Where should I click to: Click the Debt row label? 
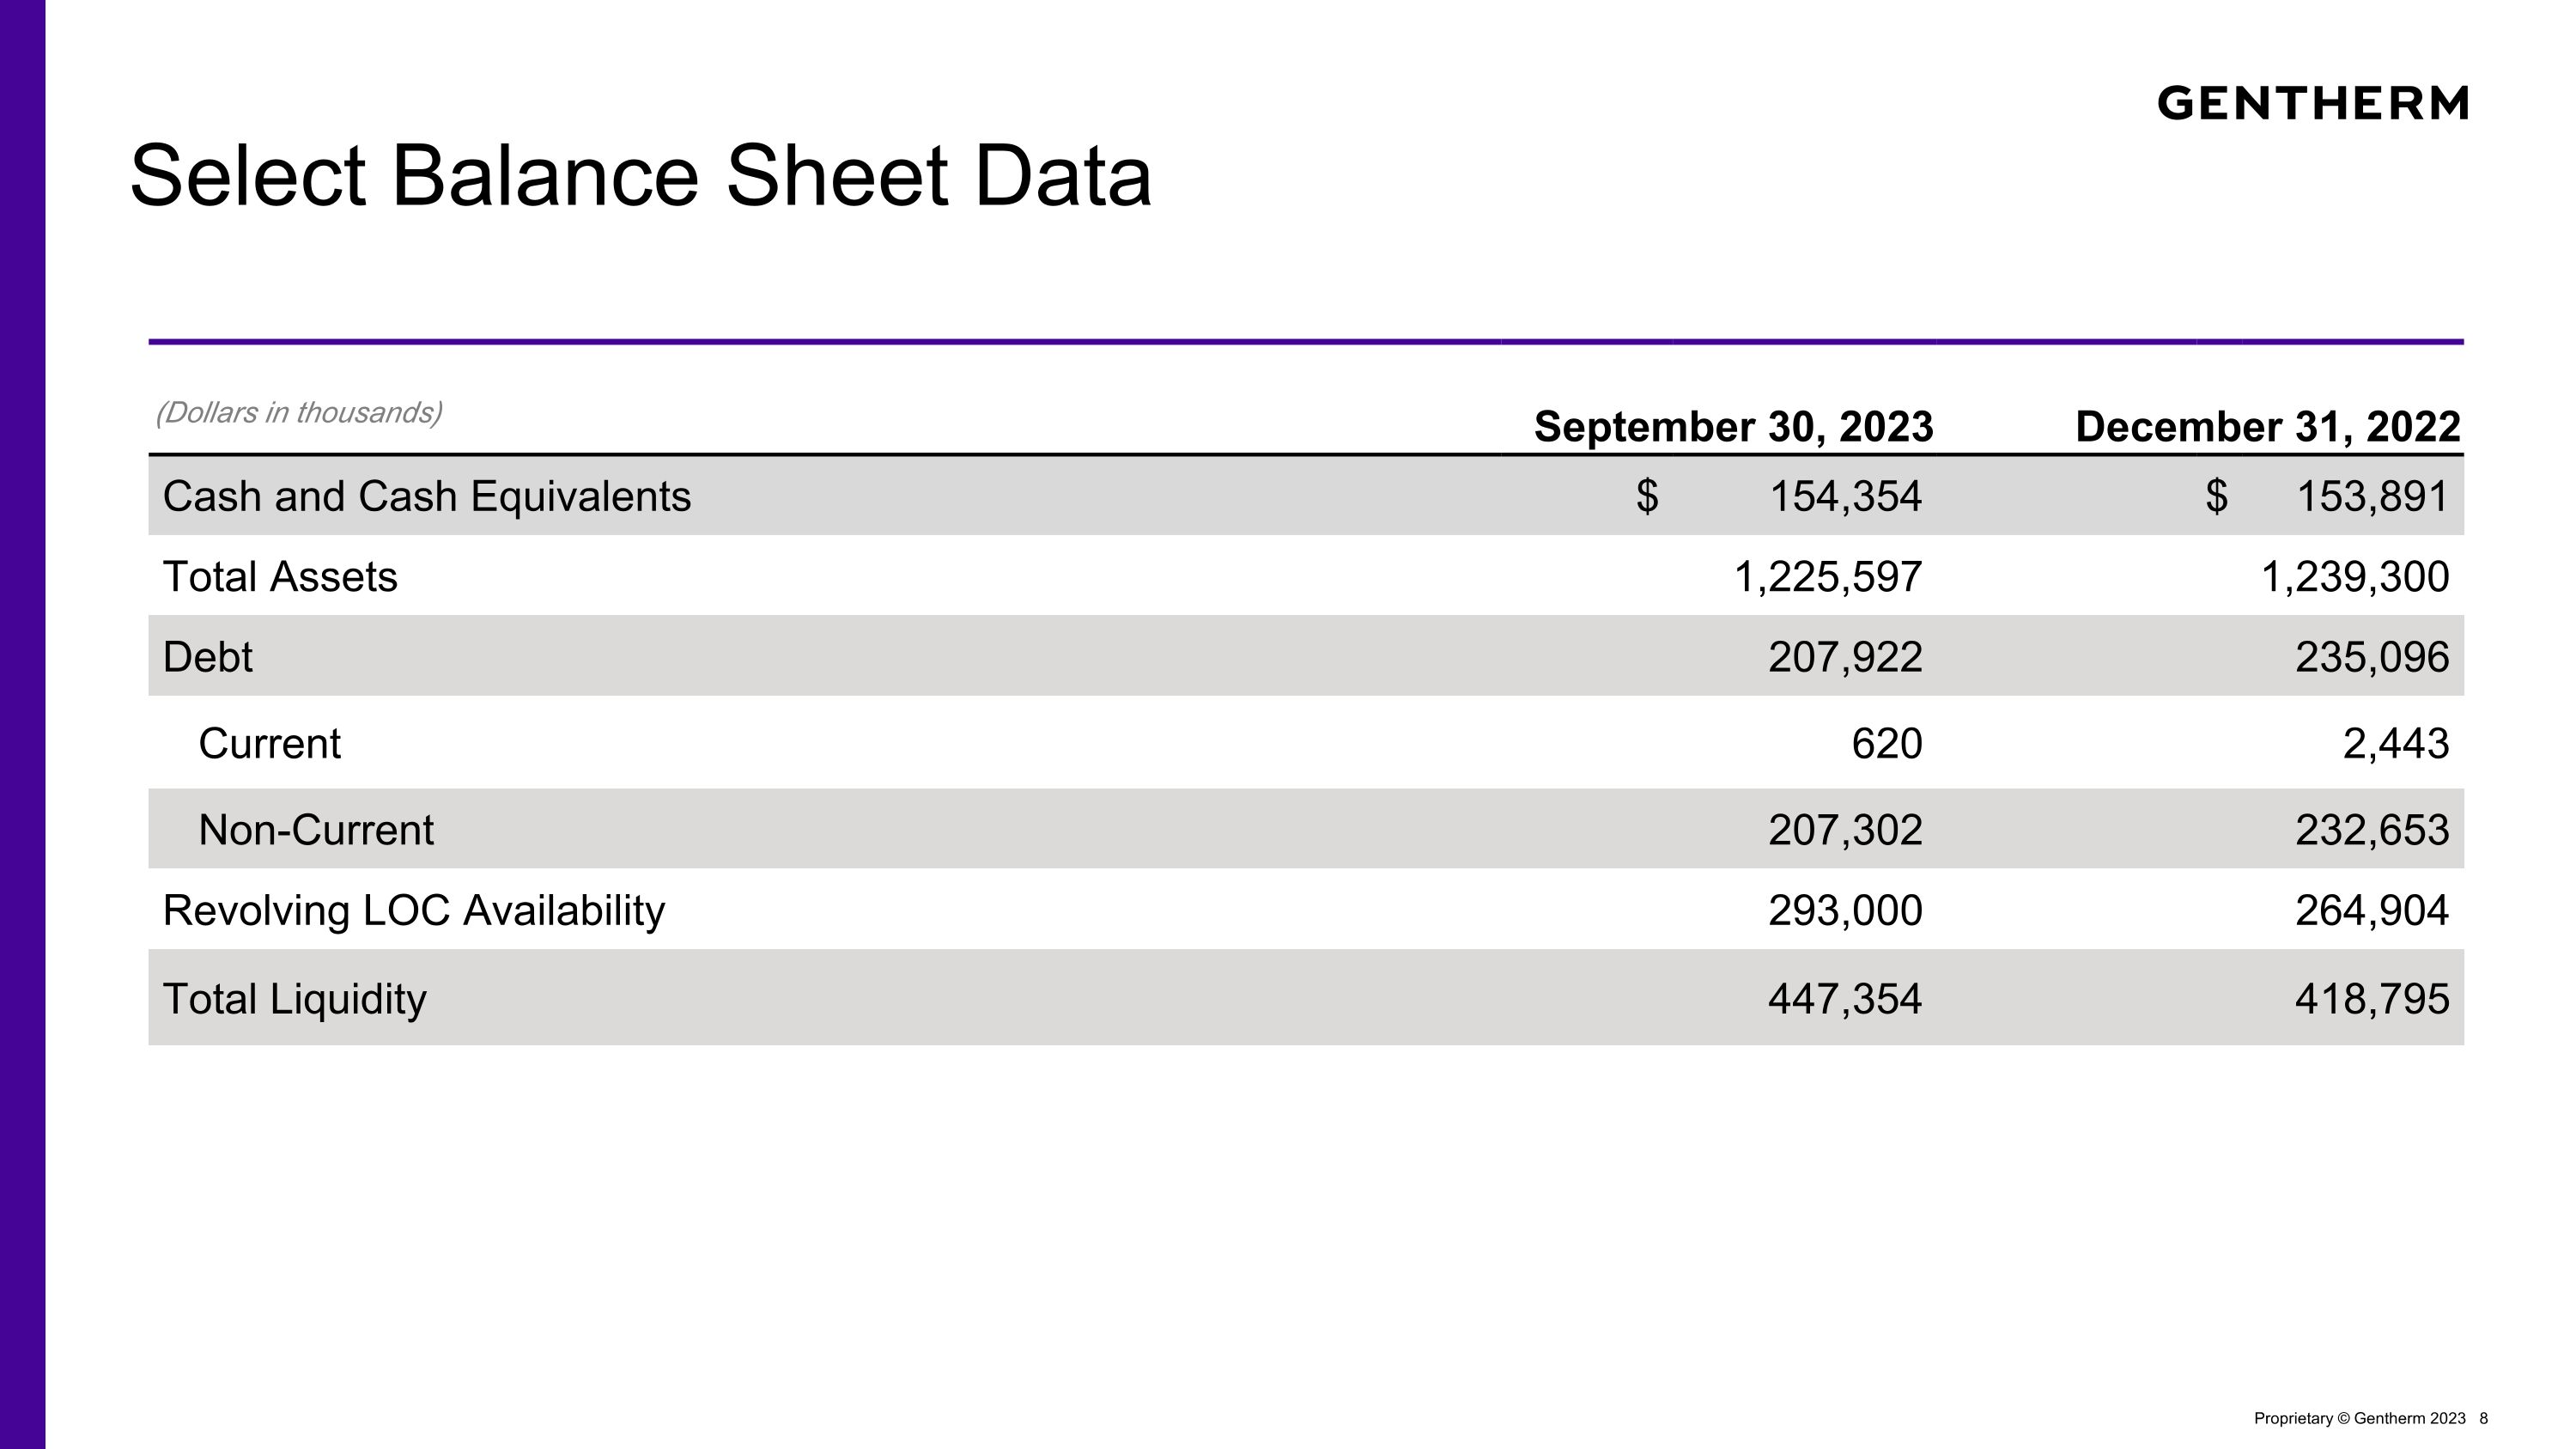[207, 657]
